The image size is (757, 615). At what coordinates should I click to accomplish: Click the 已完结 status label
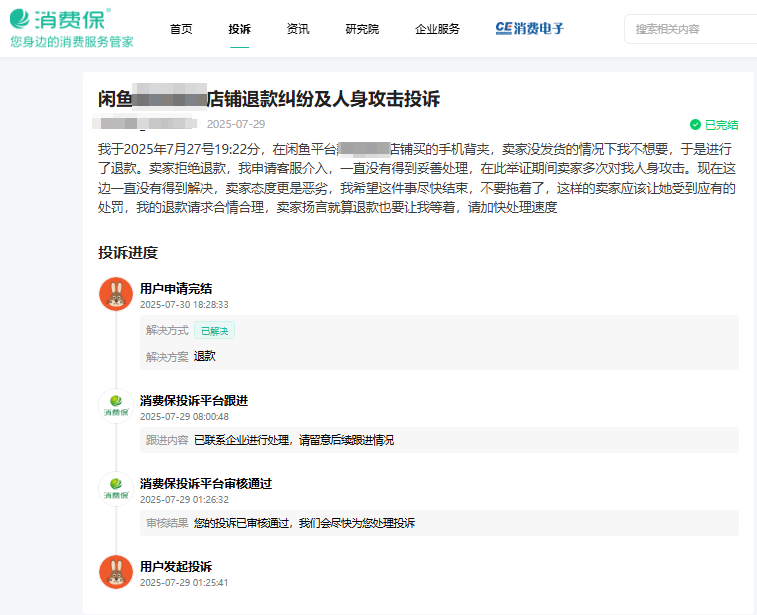[721, 125]
